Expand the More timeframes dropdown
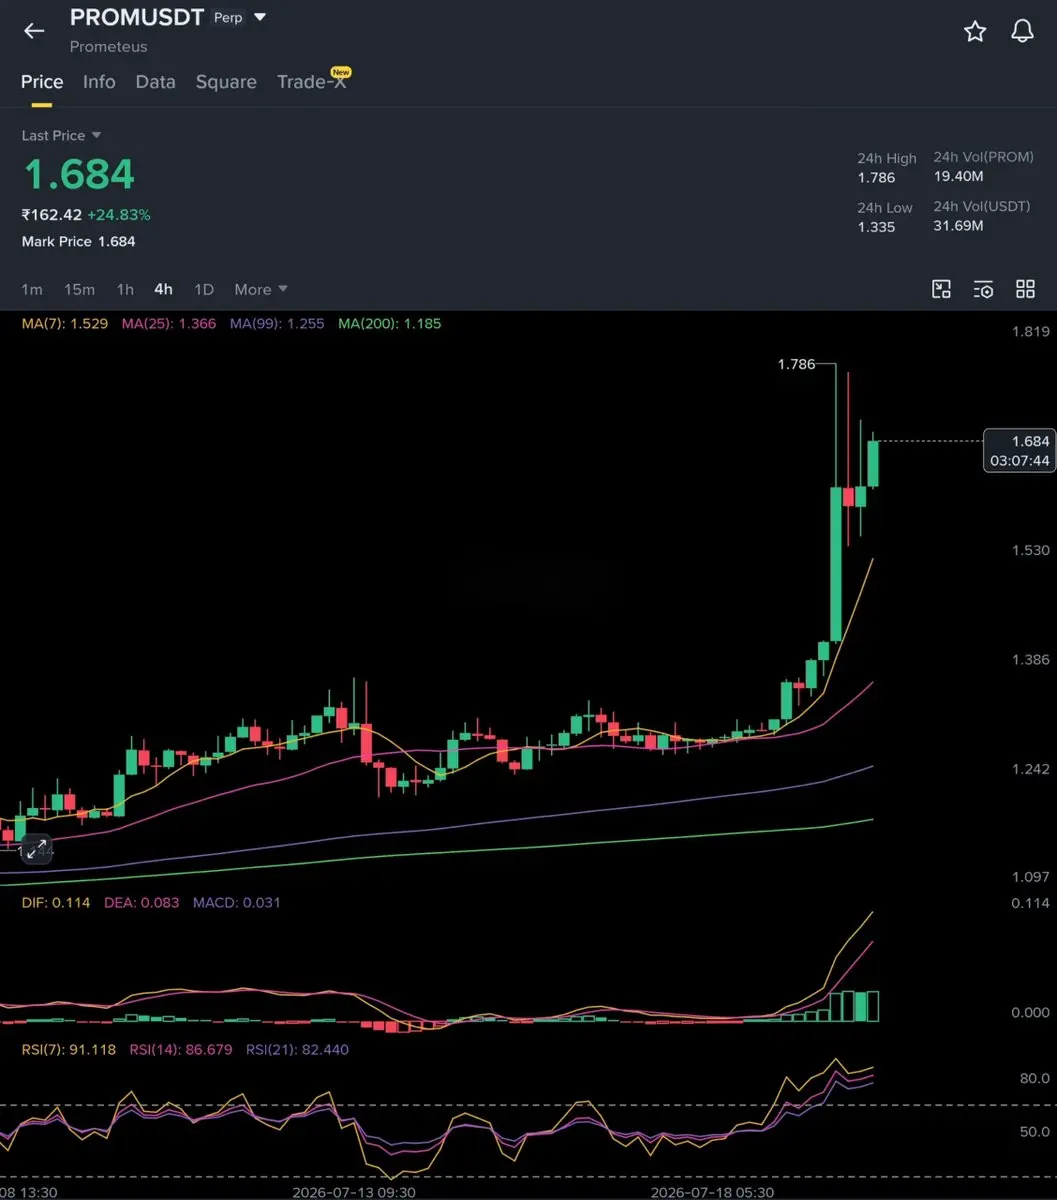This screenshot has height=1200, width=1057. click(x=261, y=289)
